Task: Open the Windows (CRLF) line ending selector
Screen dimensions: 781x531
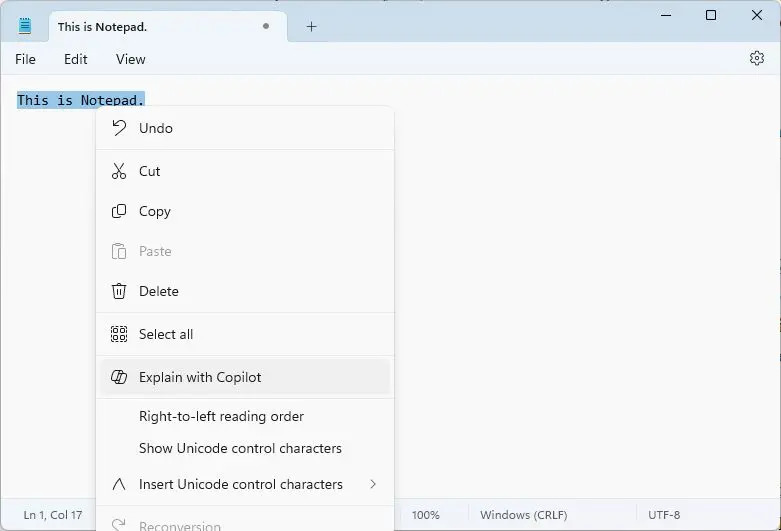Action: [x=523, y=515]
